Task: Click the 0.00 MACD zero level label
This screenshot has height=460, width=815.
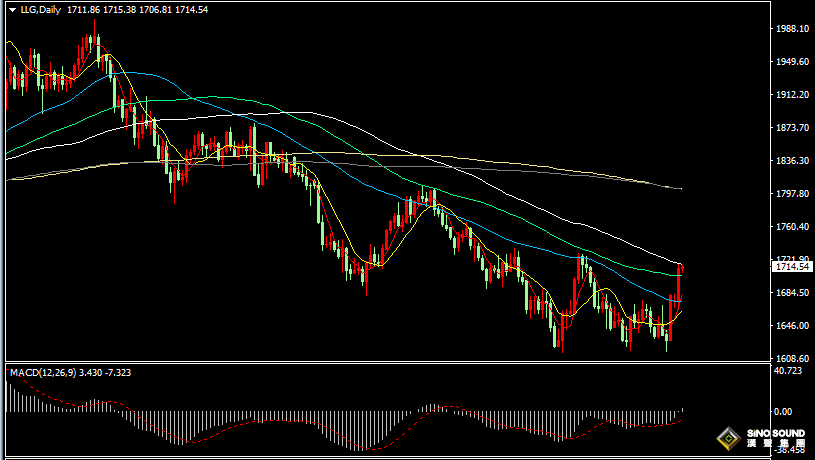Action: pos(784,411)
